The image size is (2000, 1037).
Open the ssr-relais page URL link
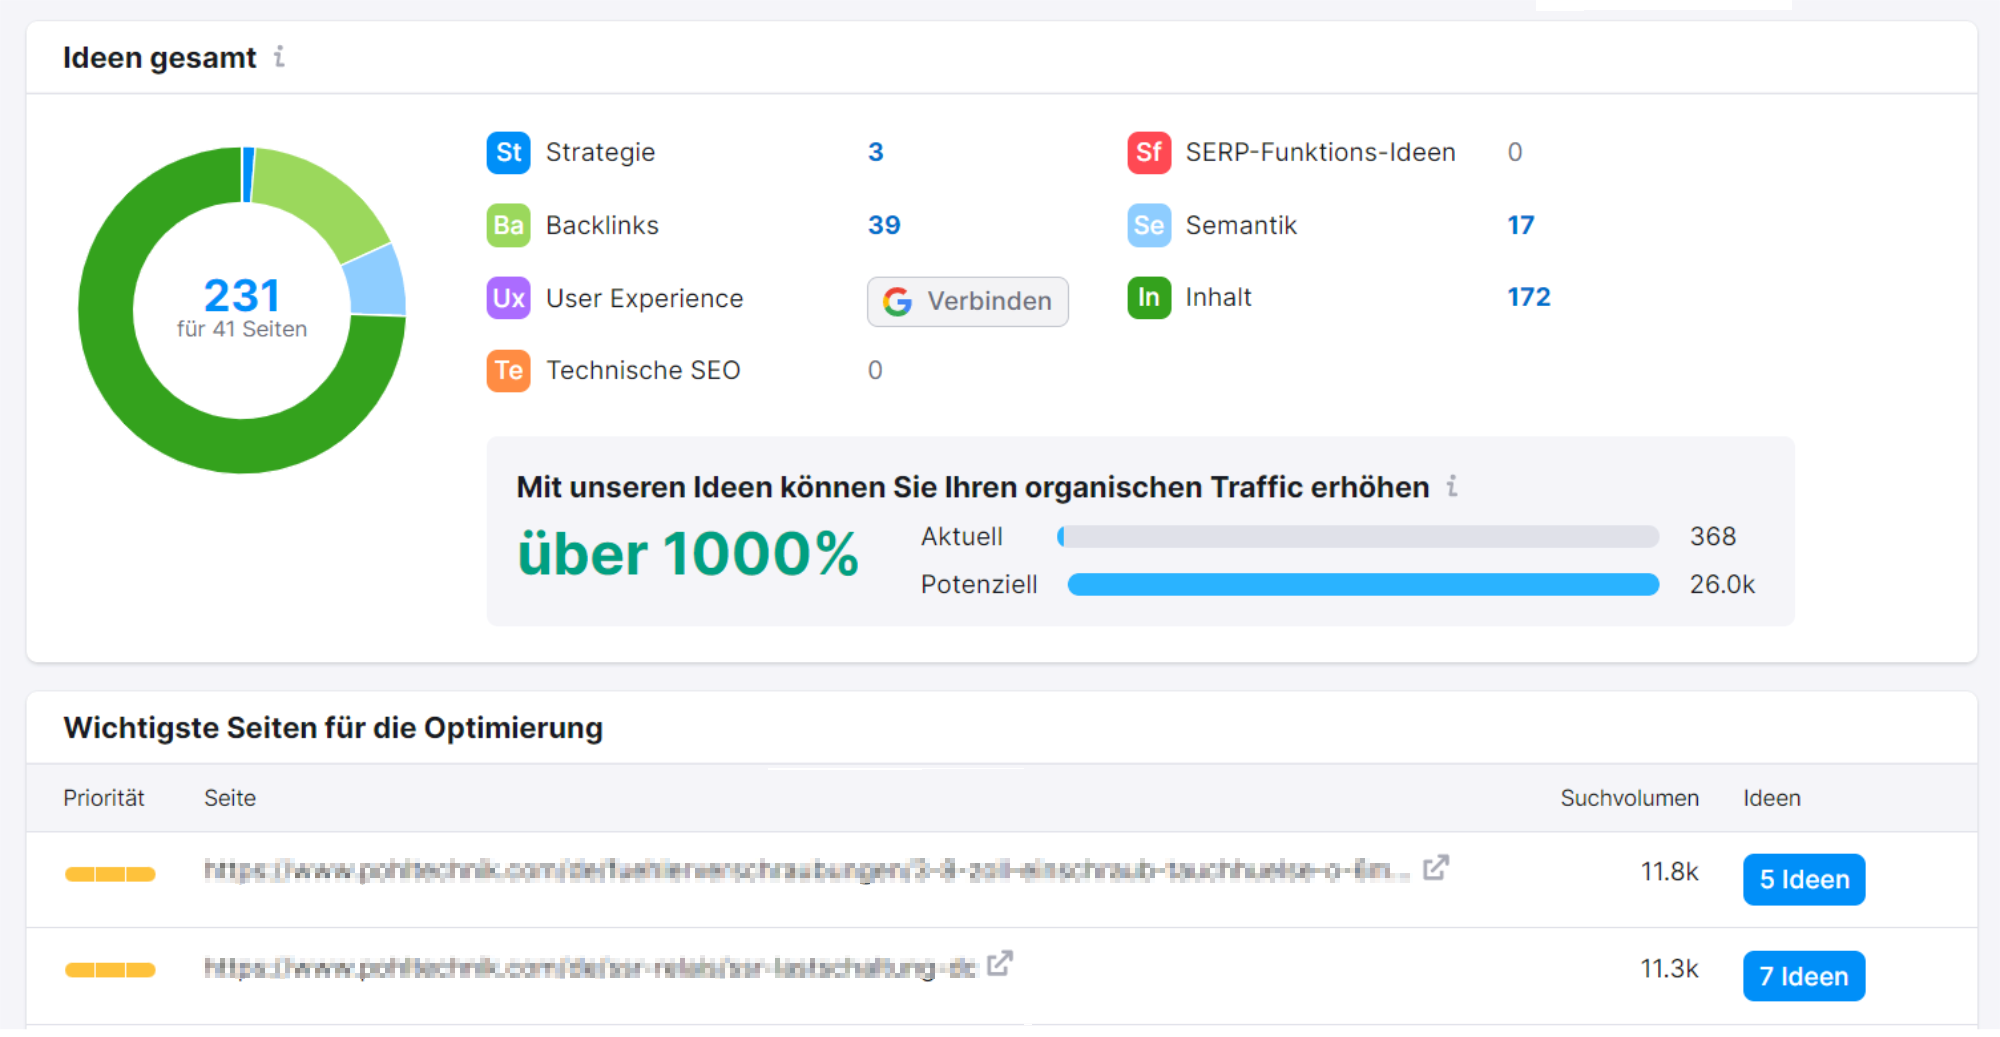(x=590, y=967)
